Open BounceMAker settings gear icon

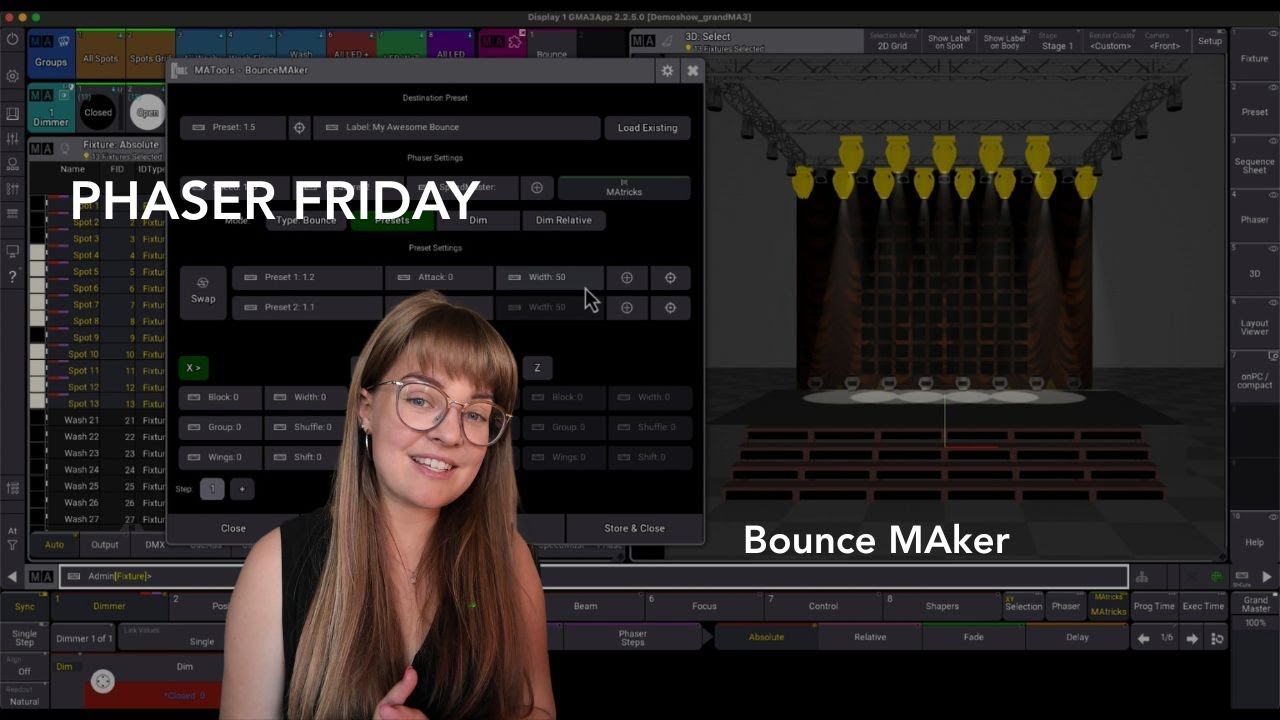667,71
